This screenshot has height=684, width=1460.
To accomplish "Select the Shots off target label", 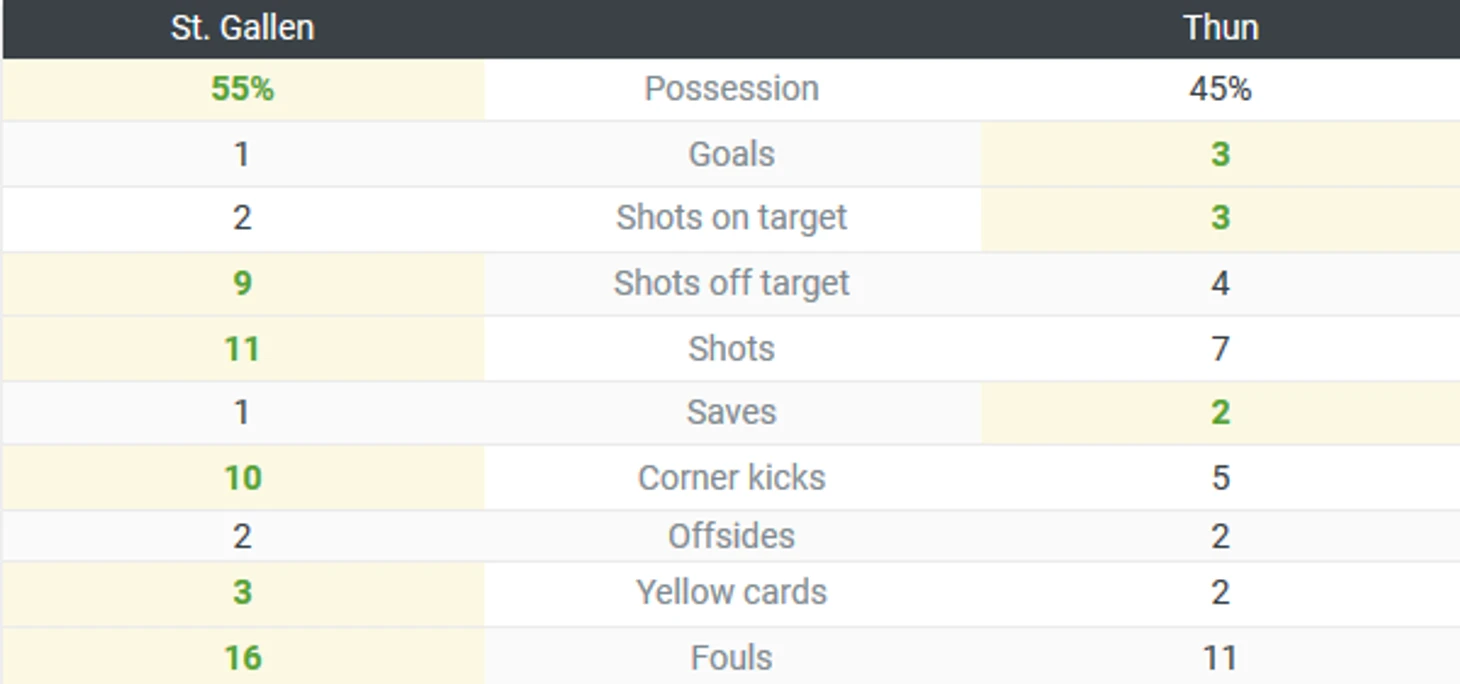I will point(731,283).
